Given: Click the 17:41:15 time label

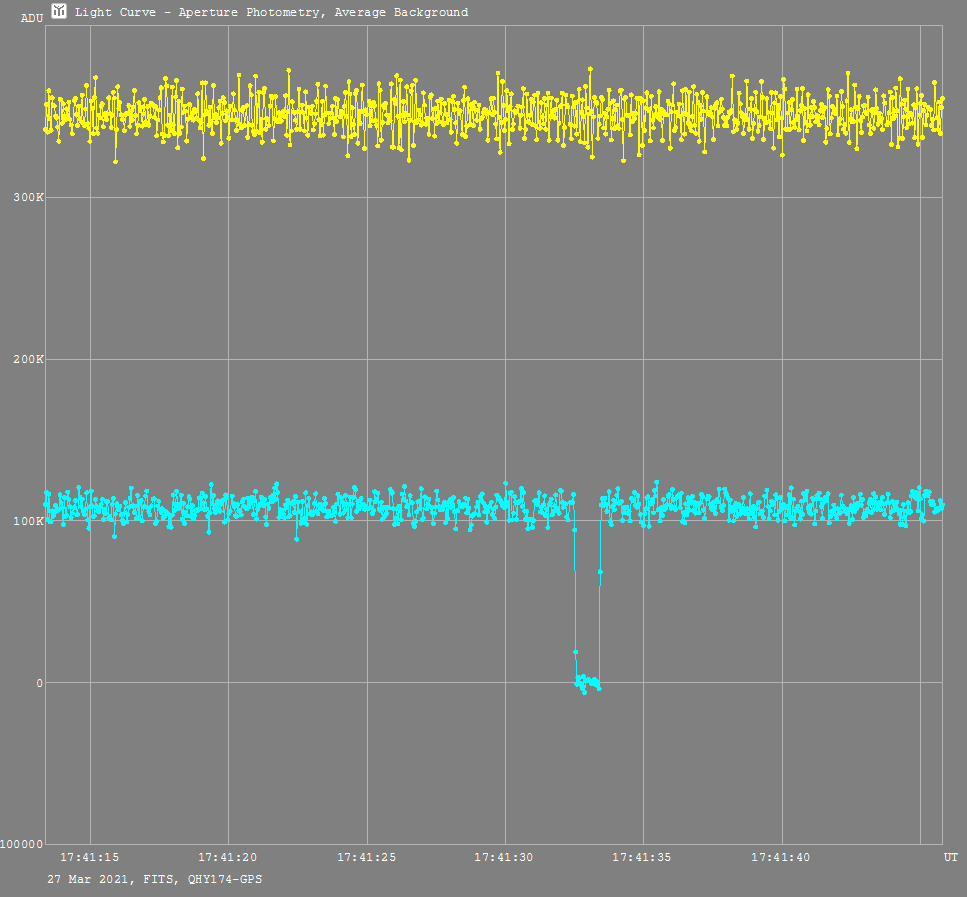Looking at the screenshot, I should [x=89, y=857].
